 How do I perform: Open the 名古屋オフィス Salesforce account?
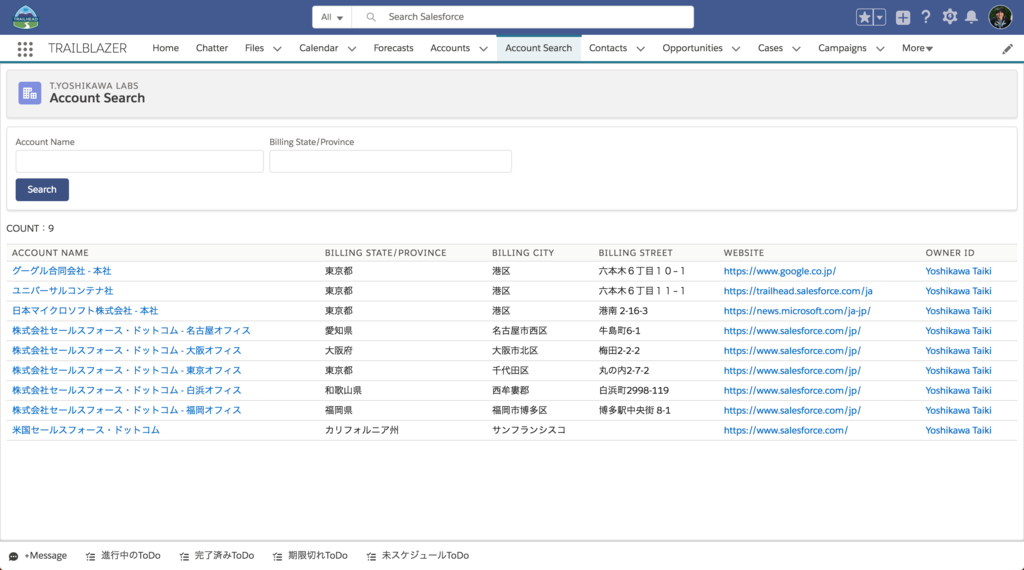click(x=131, y=331)
